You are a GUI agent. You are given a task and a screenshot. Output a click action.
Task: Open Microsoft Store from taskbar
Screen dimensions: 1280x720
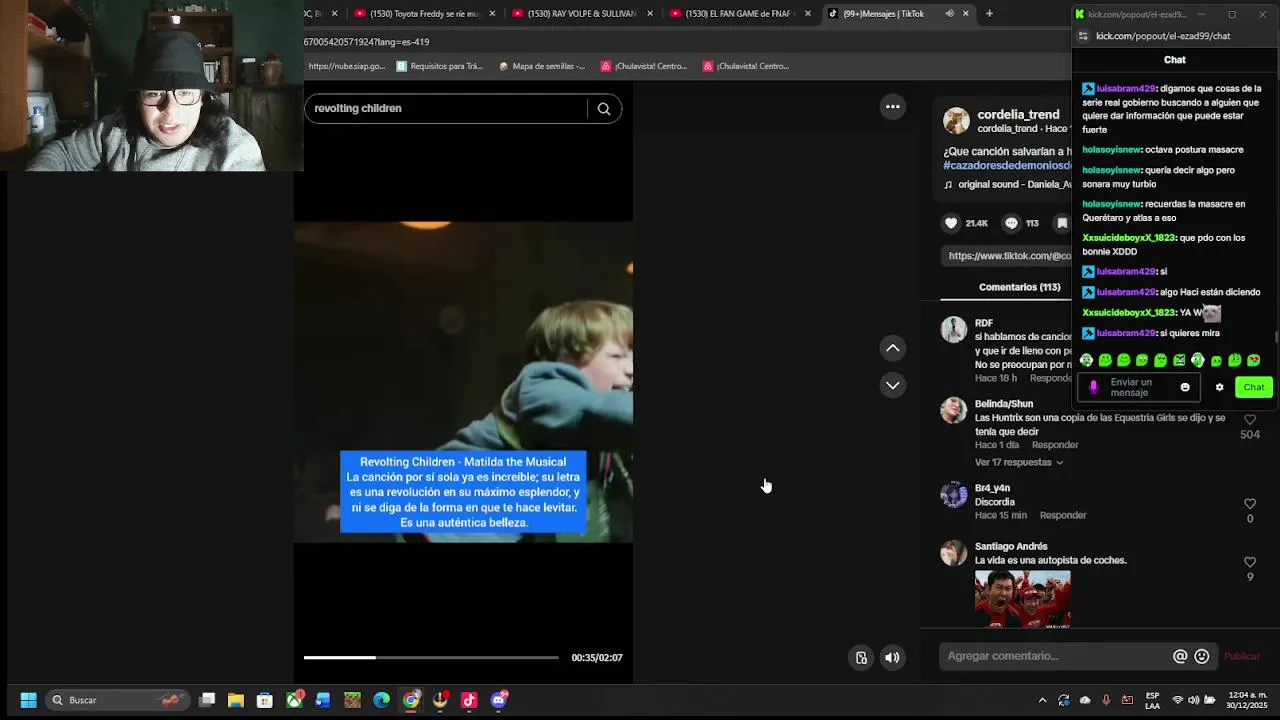[x=265, y=700]
